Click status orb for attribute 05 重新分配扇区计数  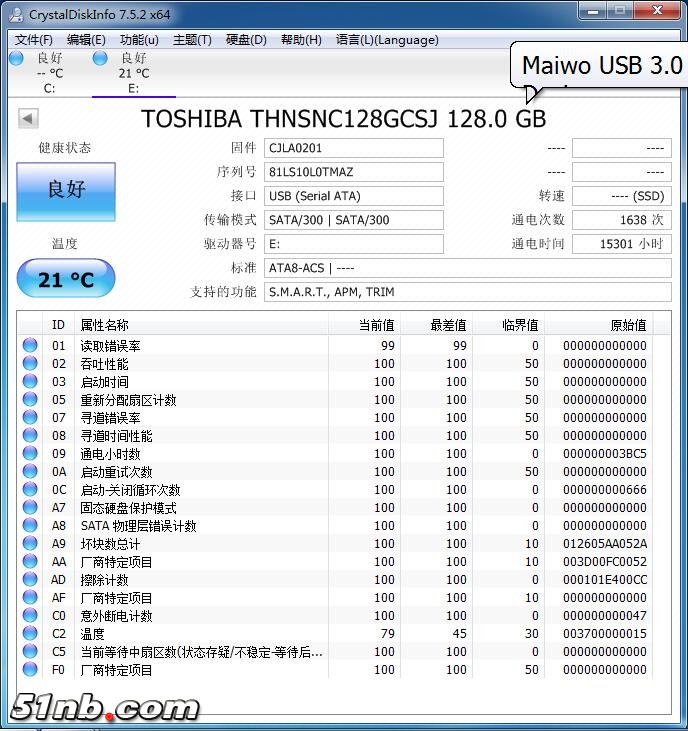click(30, 400)
